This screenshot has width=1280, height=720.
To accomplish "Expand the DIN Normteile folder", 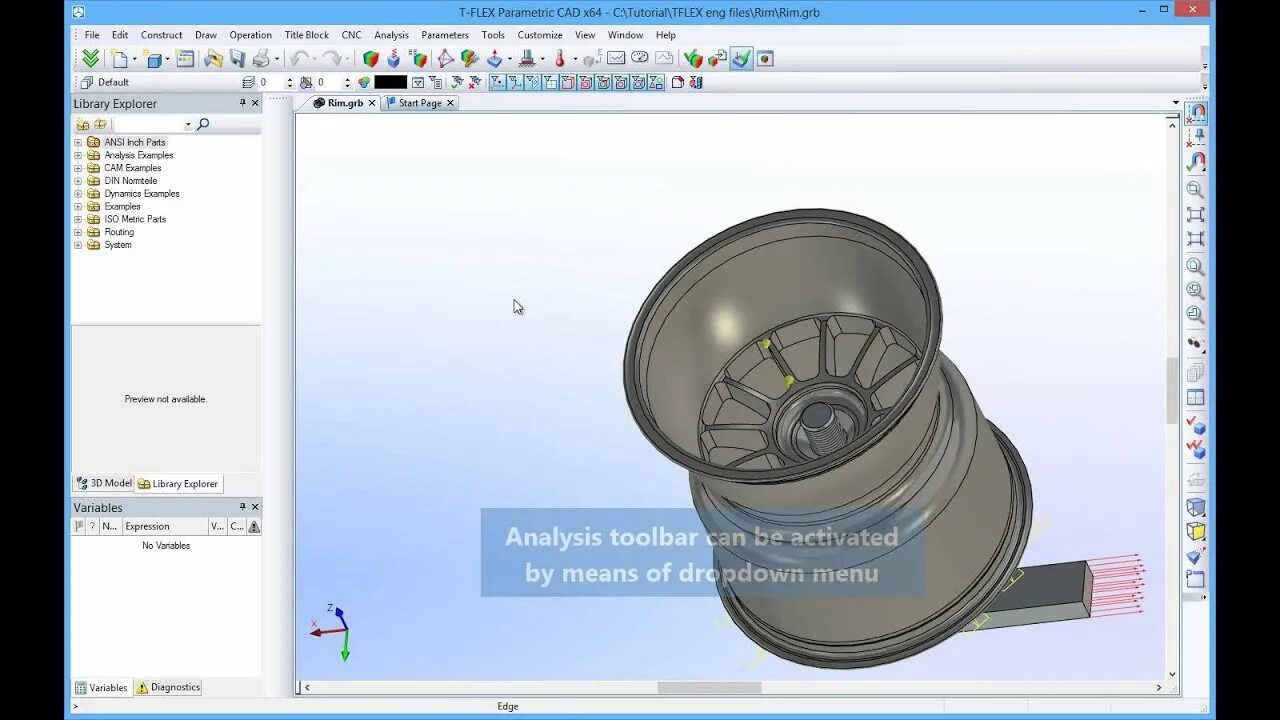I will click(x=78, y=181).
